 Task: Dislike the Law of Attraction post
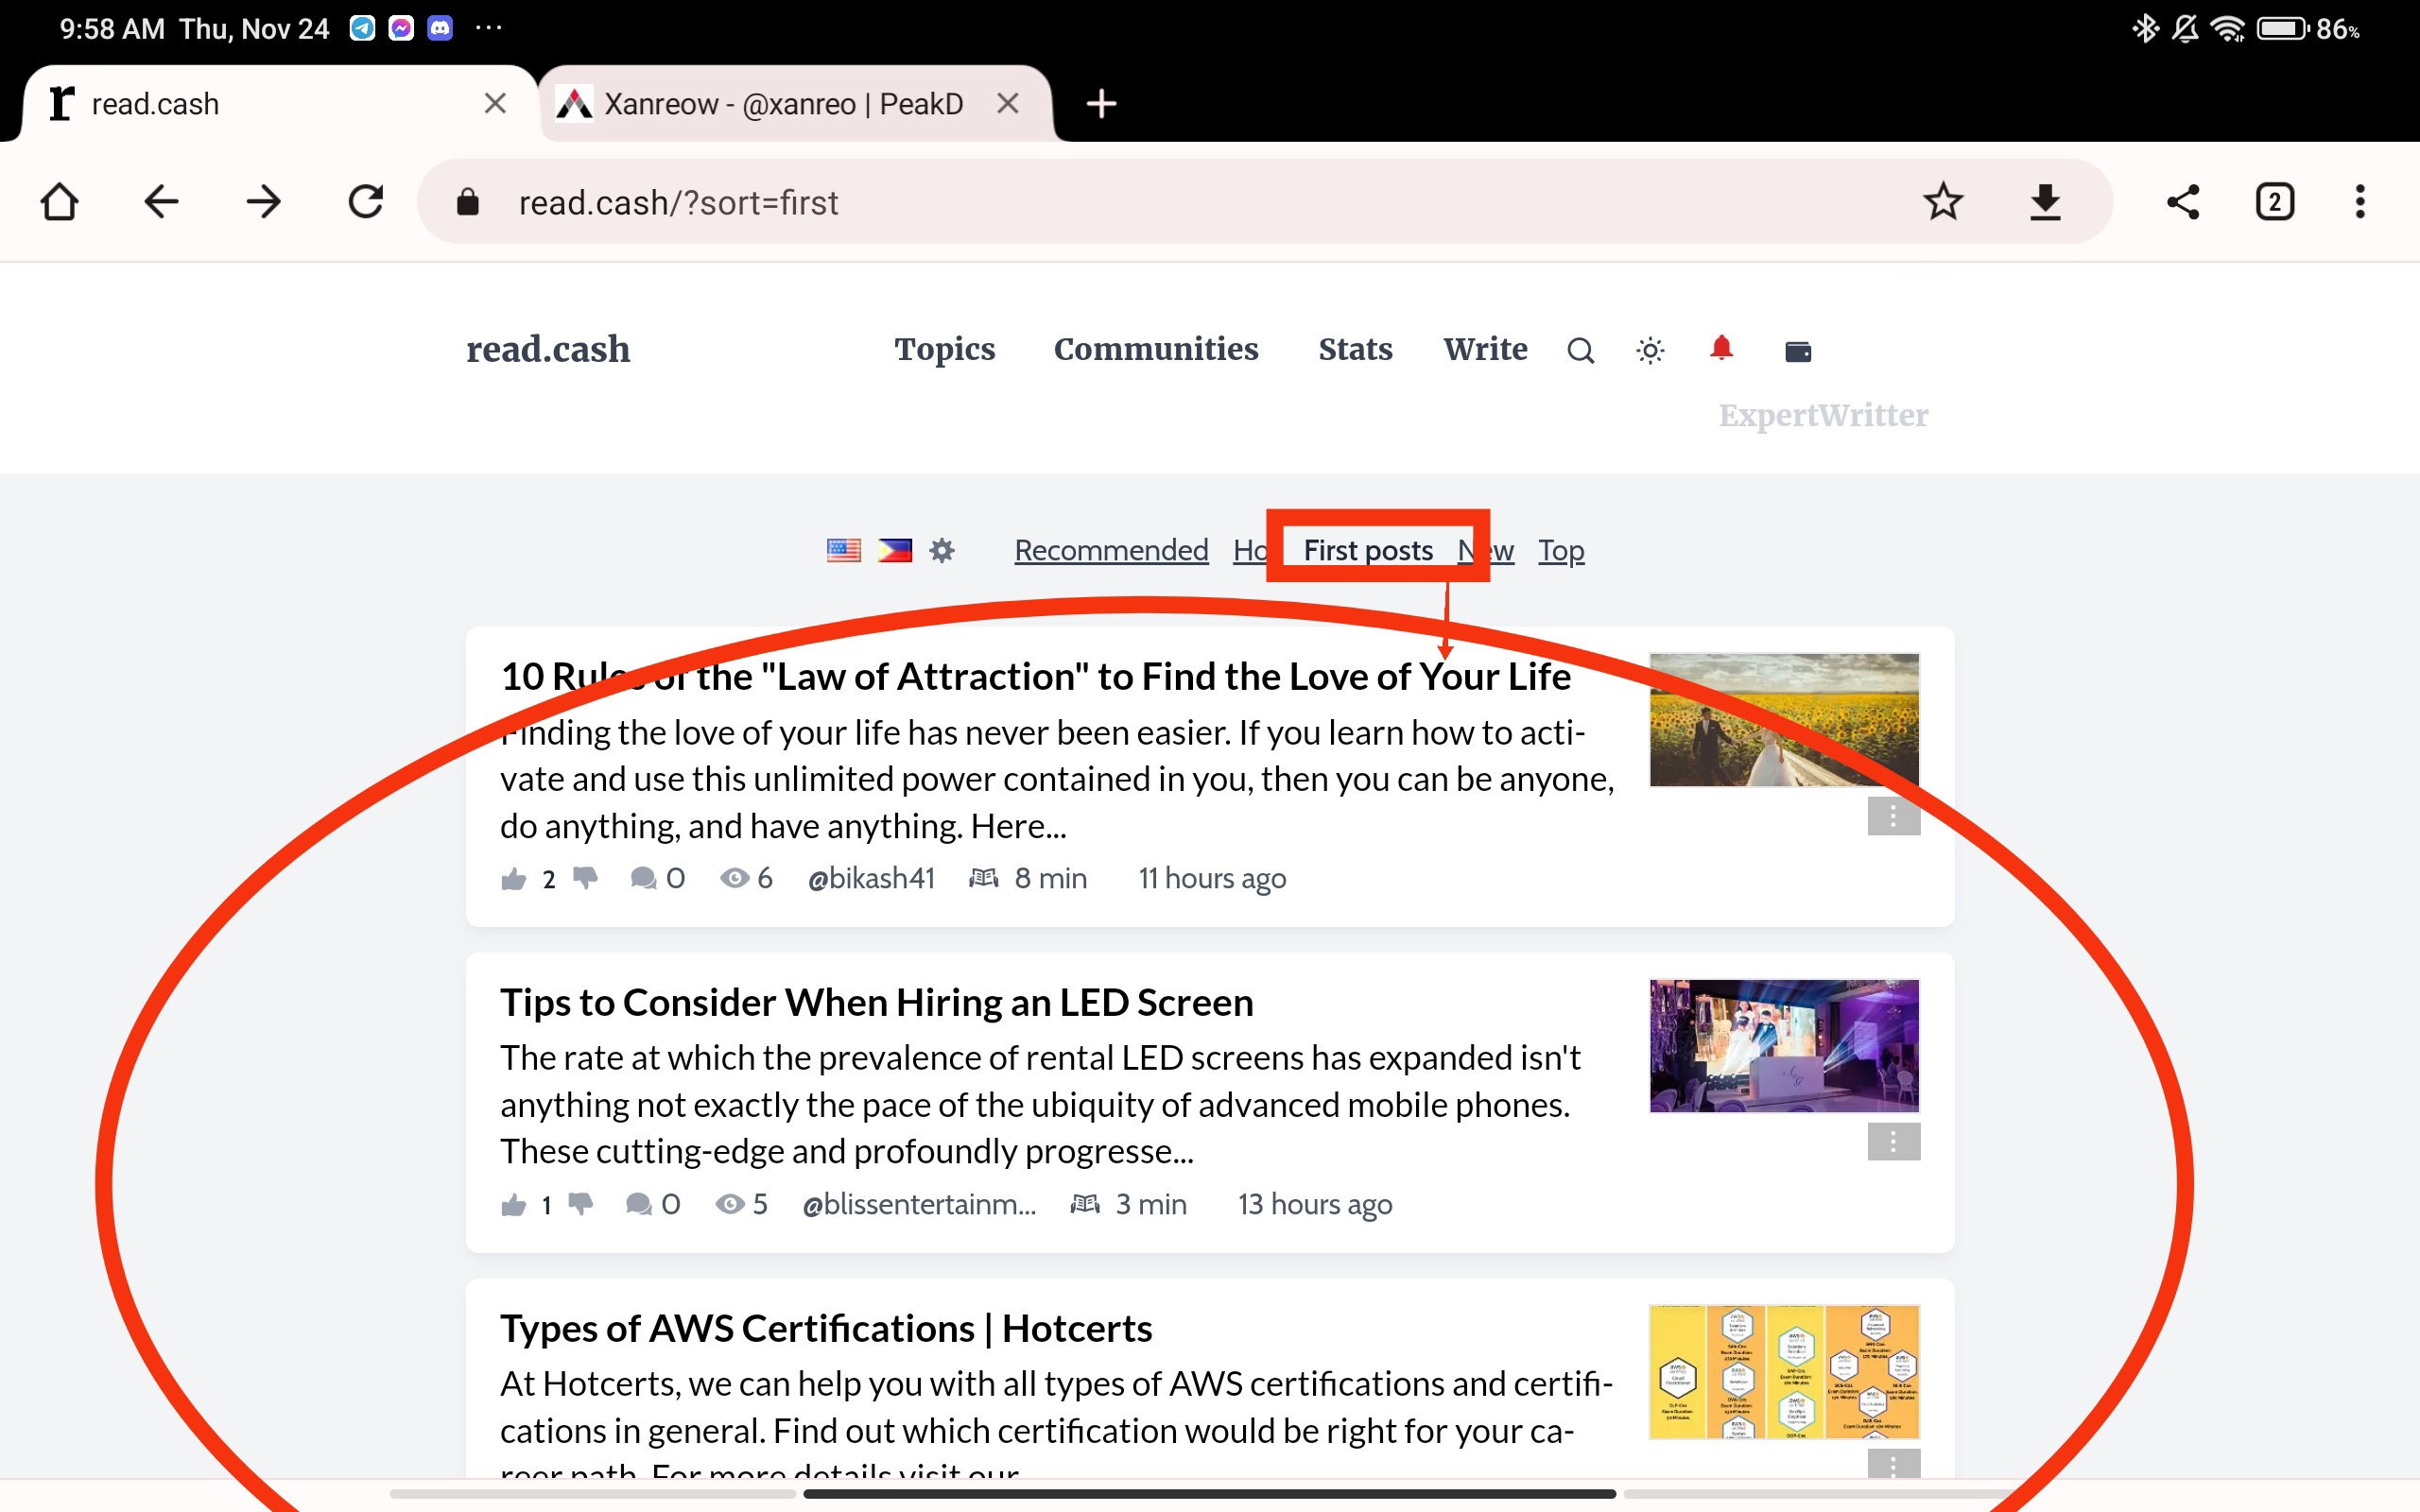[585, 878]
